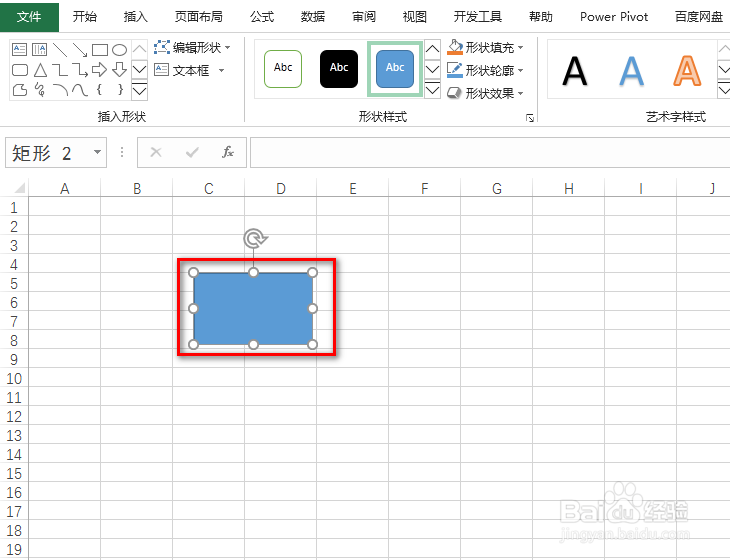
Task: Expand the shape styles gallery
Action: 433,89
